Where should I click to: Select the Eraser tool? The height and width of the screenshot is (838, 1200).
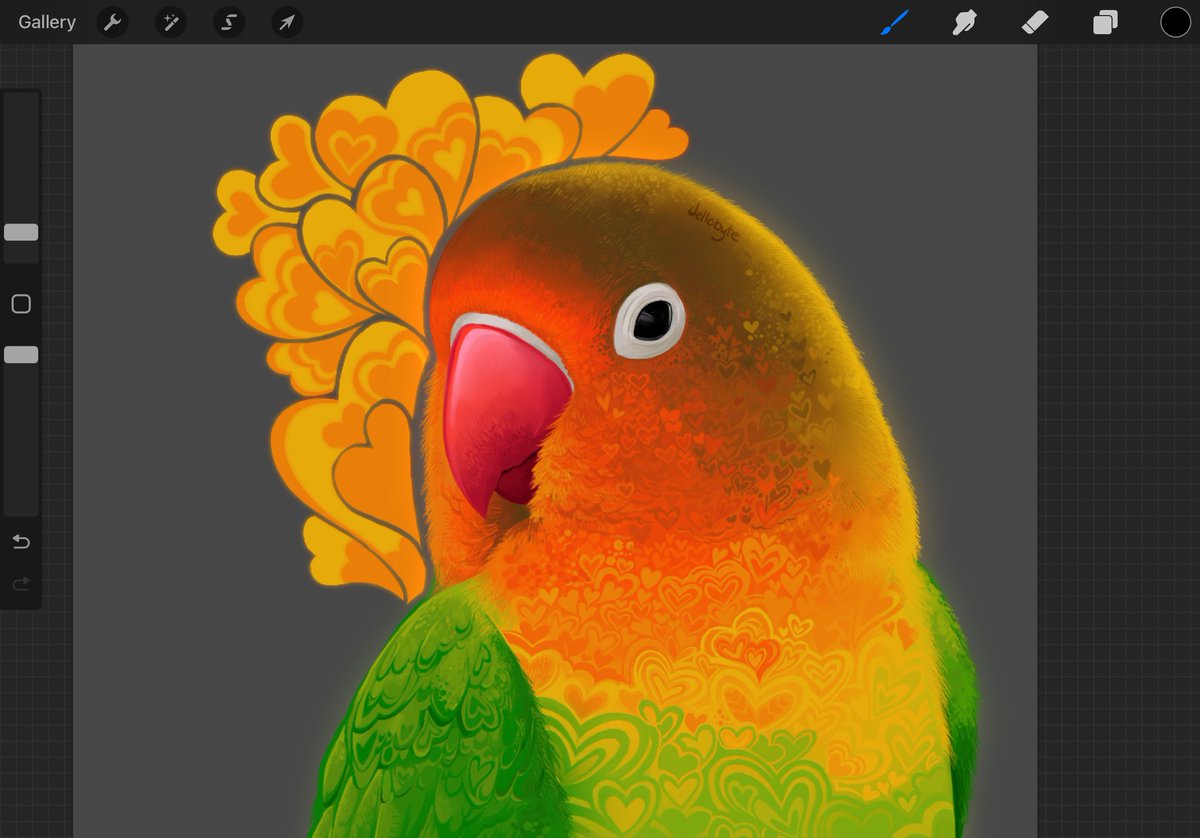tap(1035, 22)
